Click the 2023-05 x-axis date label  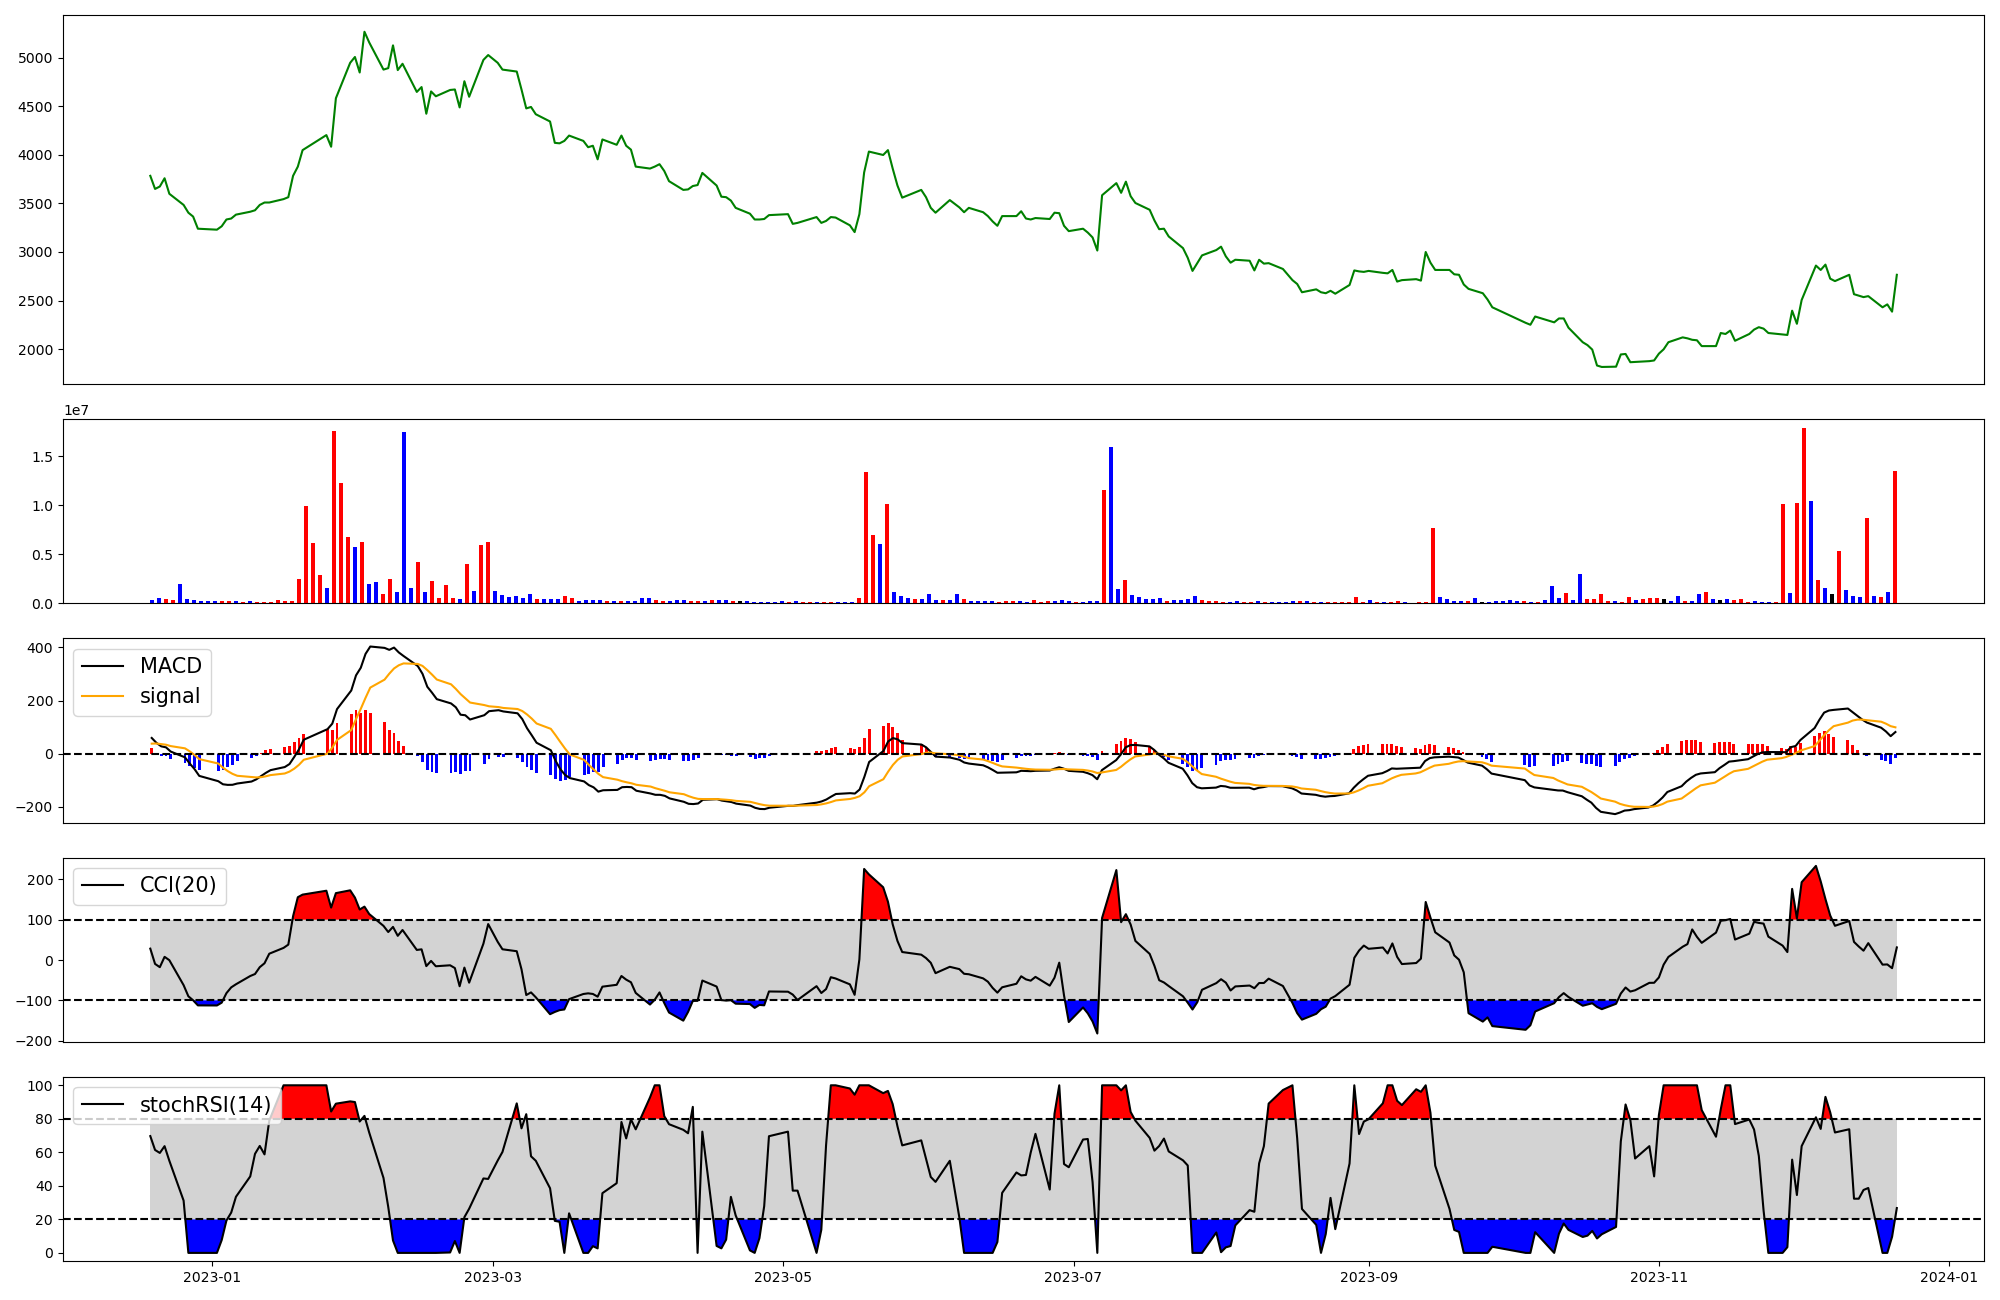tap(783, 1277)
